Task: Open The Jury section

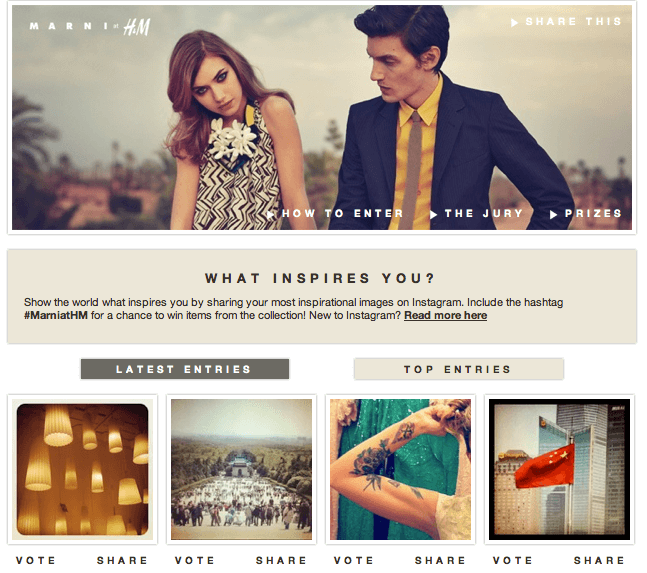Action: point(484,214)
